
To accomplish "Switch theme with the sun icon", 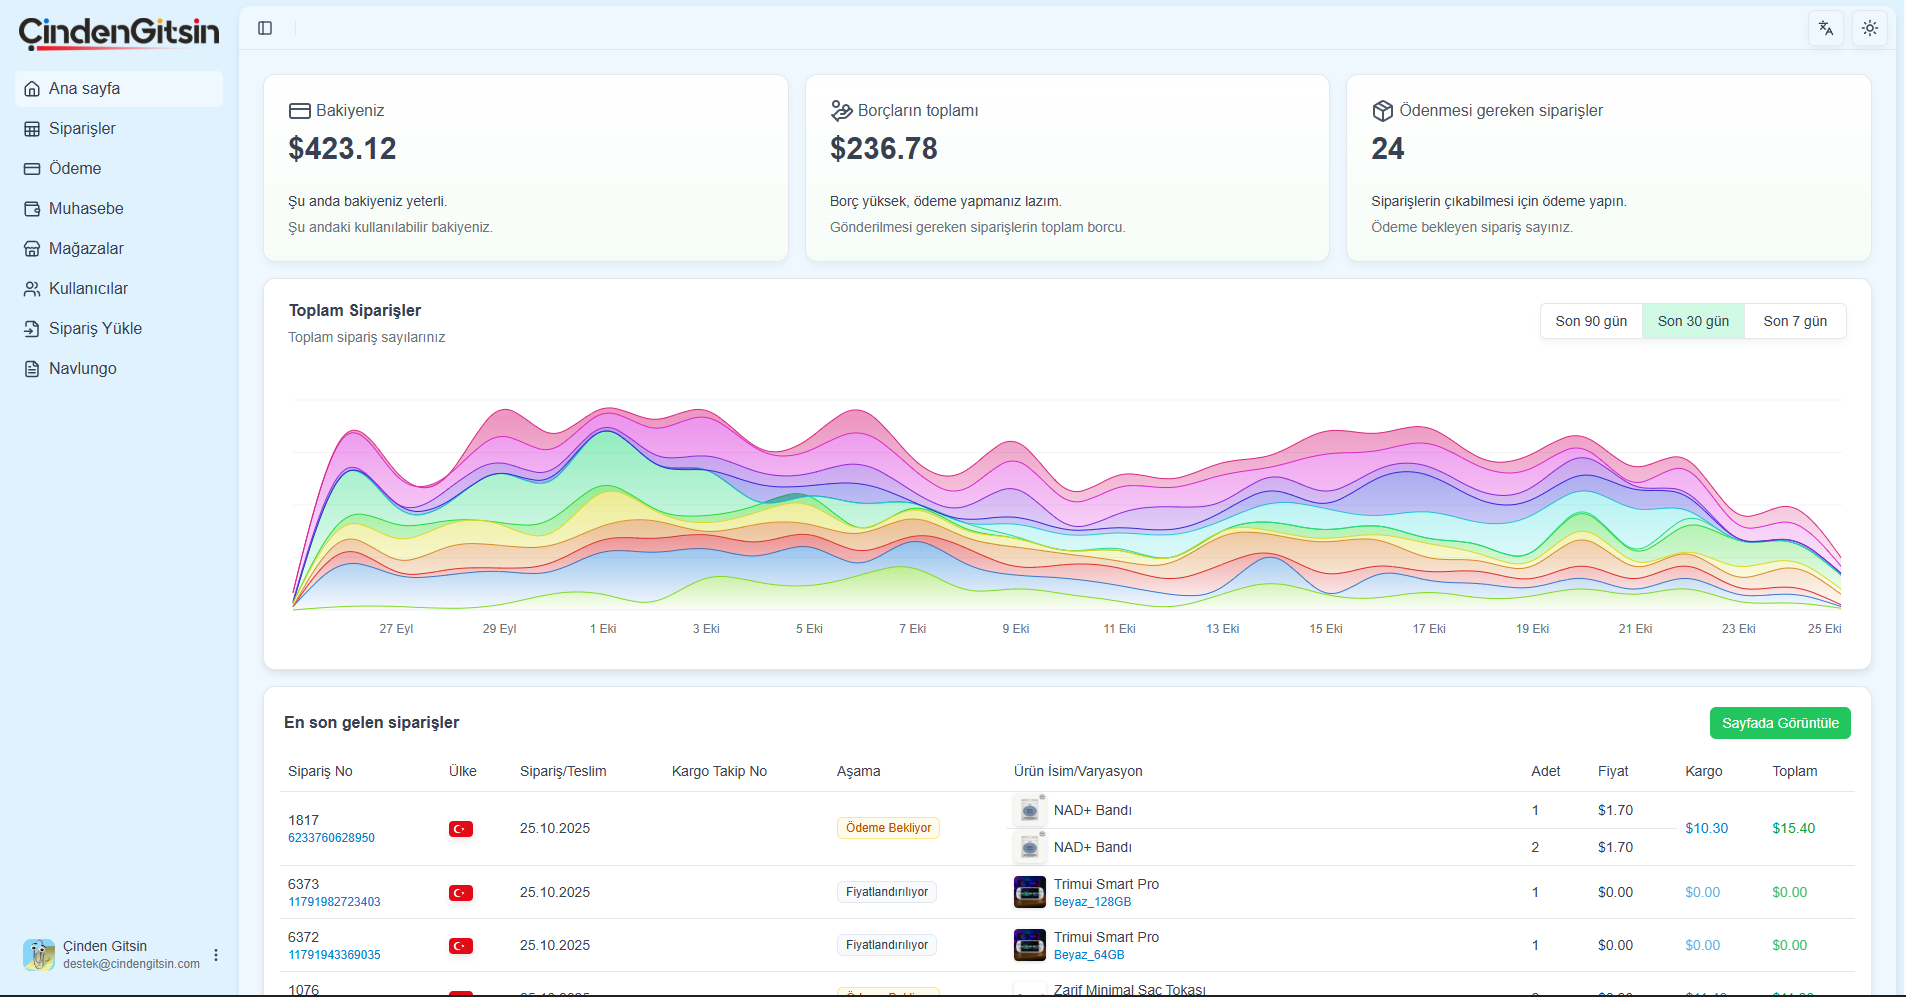I will click(1869, 28).
